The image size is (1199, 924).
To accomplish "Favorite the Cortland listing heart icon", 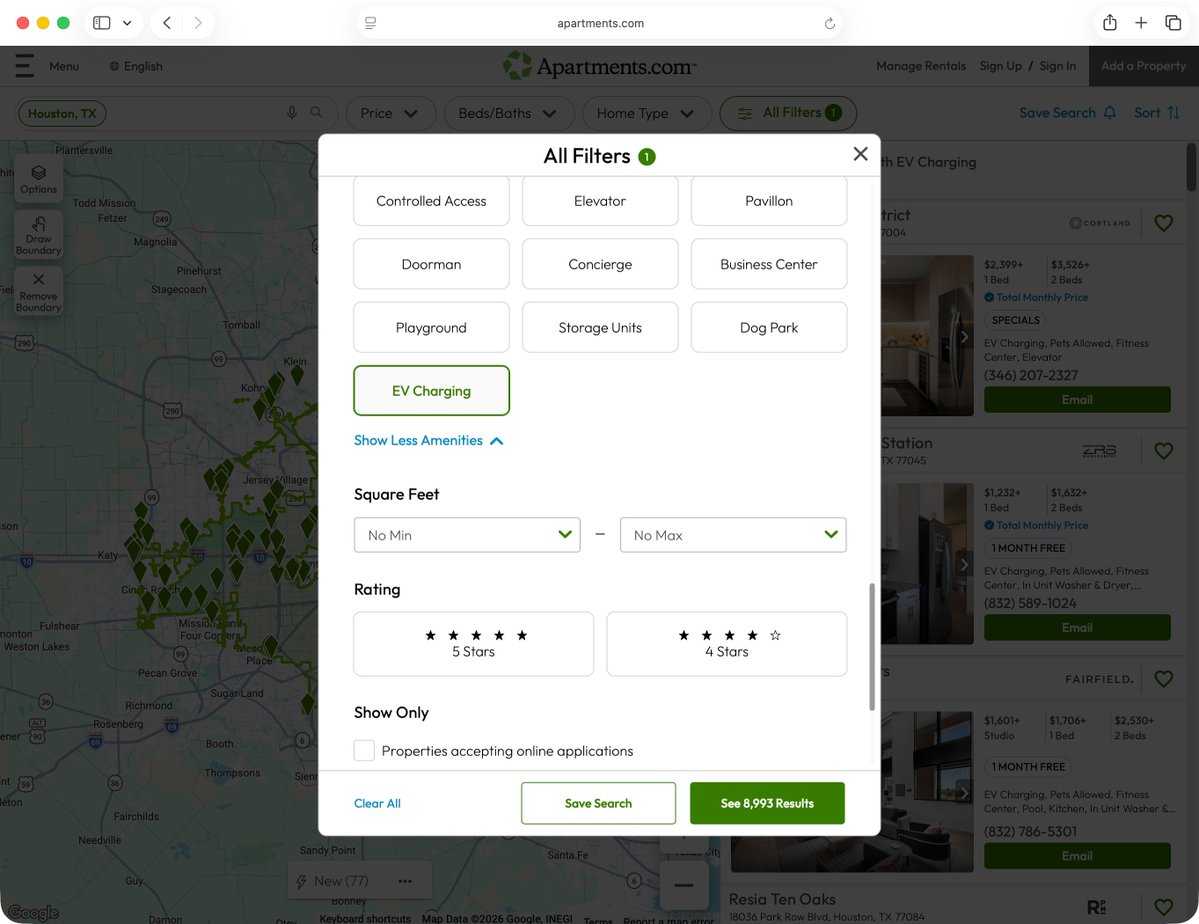I will pos(1163,223).
